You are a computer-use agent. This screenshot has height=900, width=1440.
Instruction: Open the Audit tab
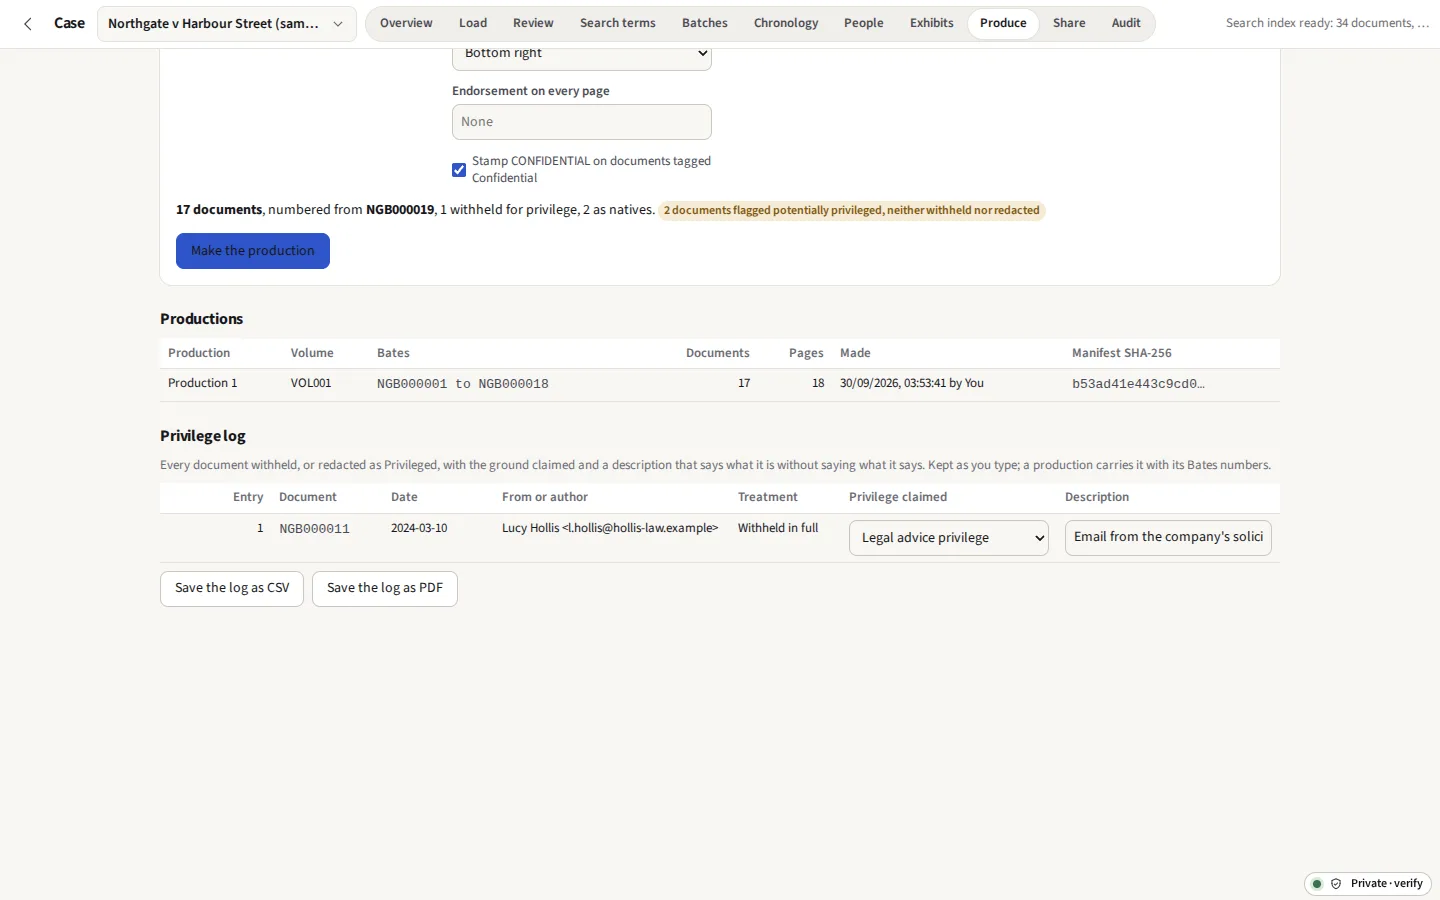click(1126, 23)
